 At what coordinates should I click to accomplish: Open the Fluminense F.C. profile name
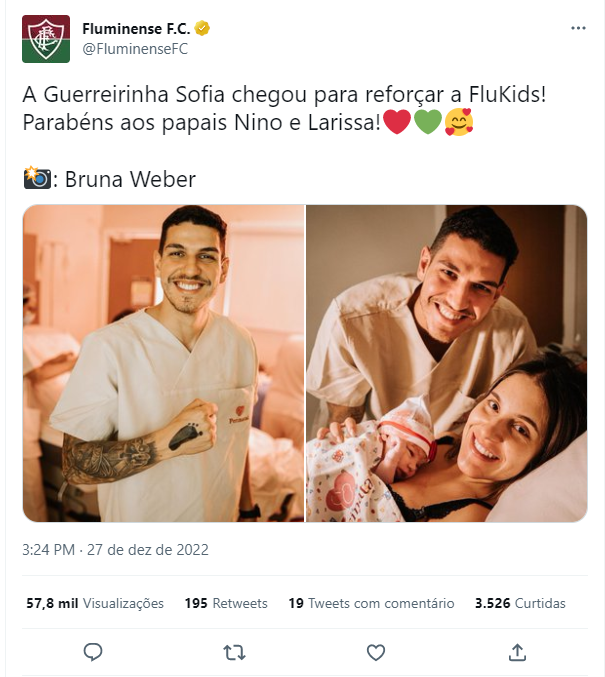coord(136,28)
